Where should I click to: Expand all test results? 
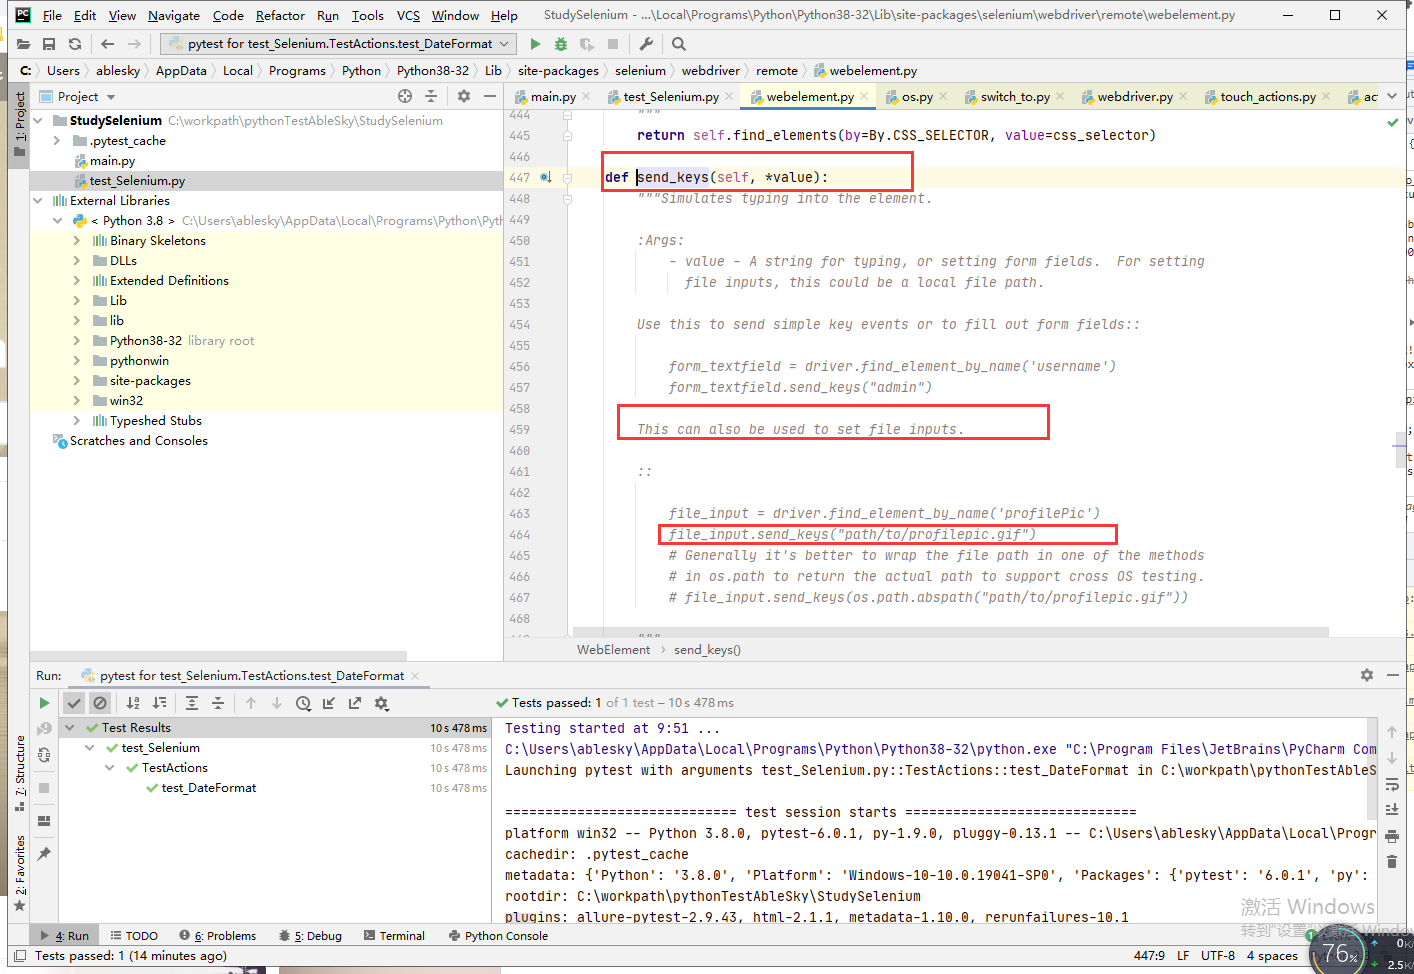click(192, 703)
